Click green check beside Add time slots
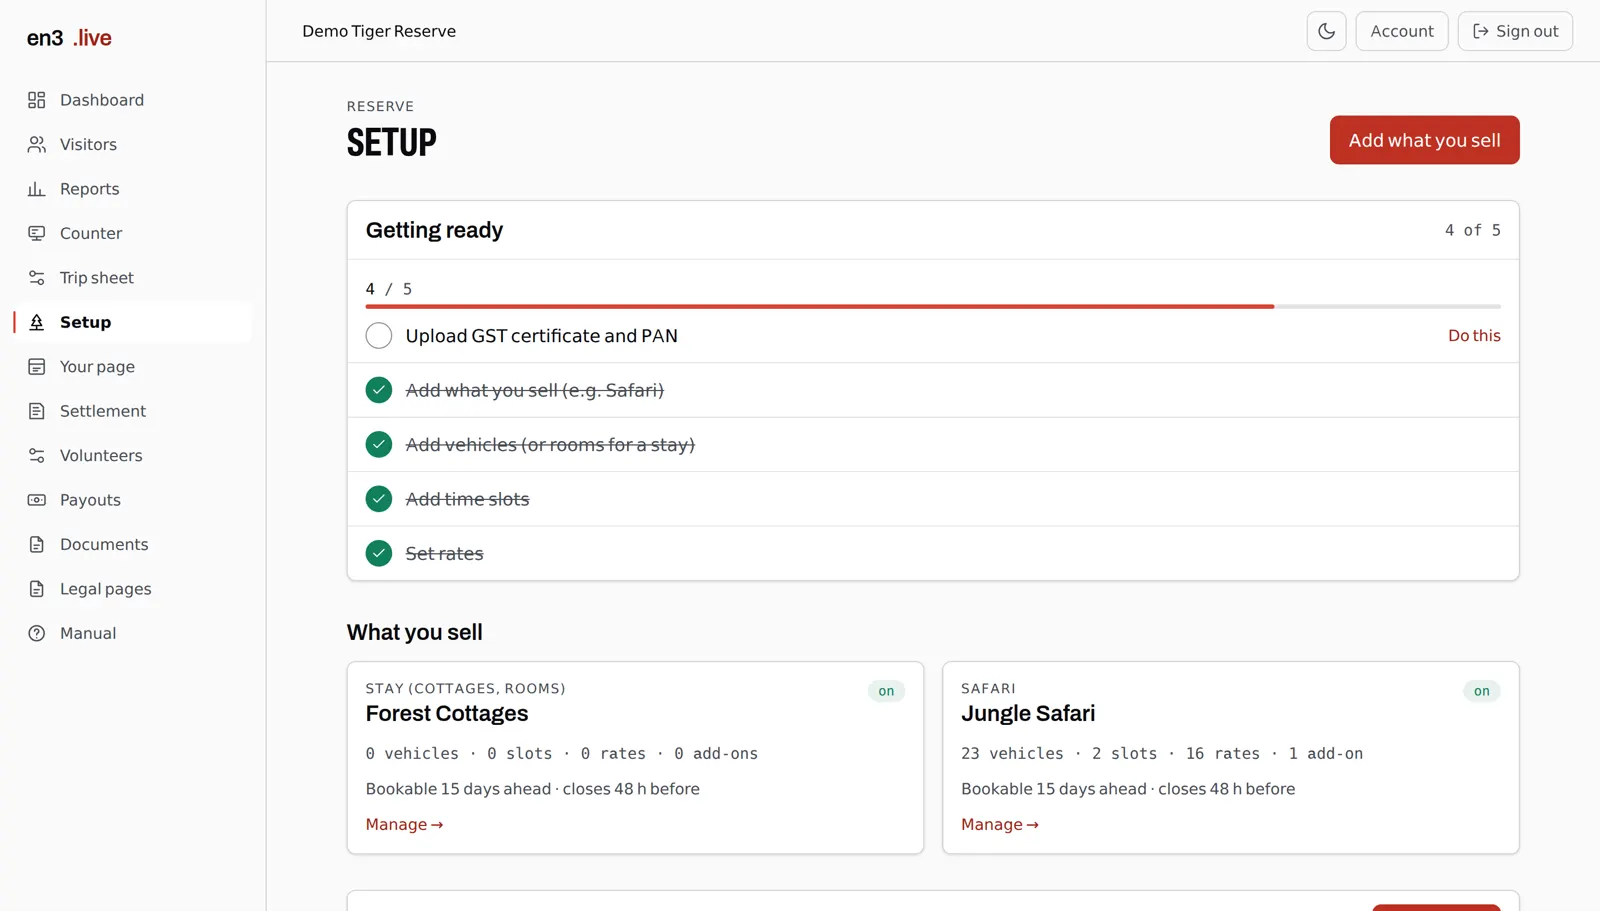 [379, 499]
